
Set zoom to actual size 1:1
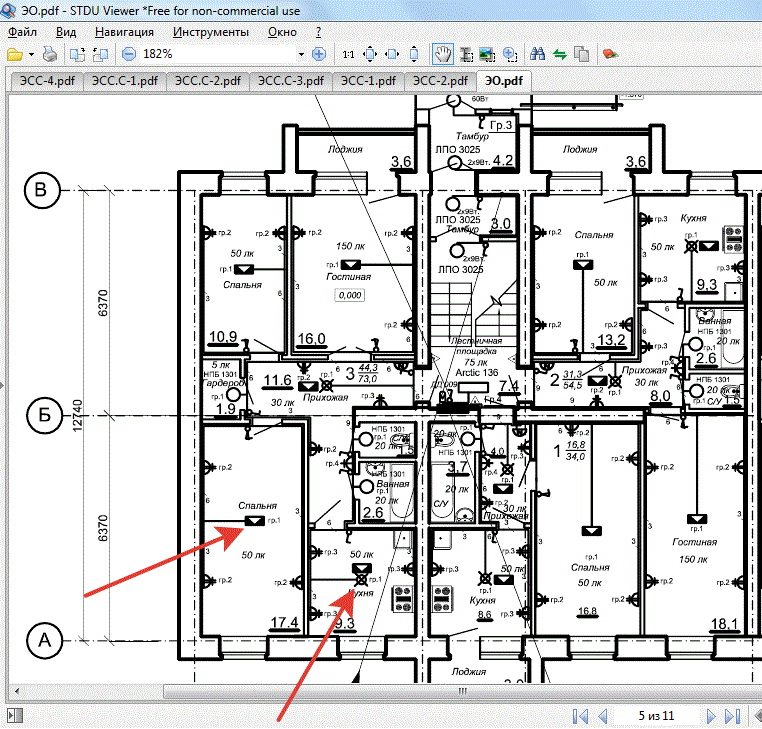tap(348, 53)
